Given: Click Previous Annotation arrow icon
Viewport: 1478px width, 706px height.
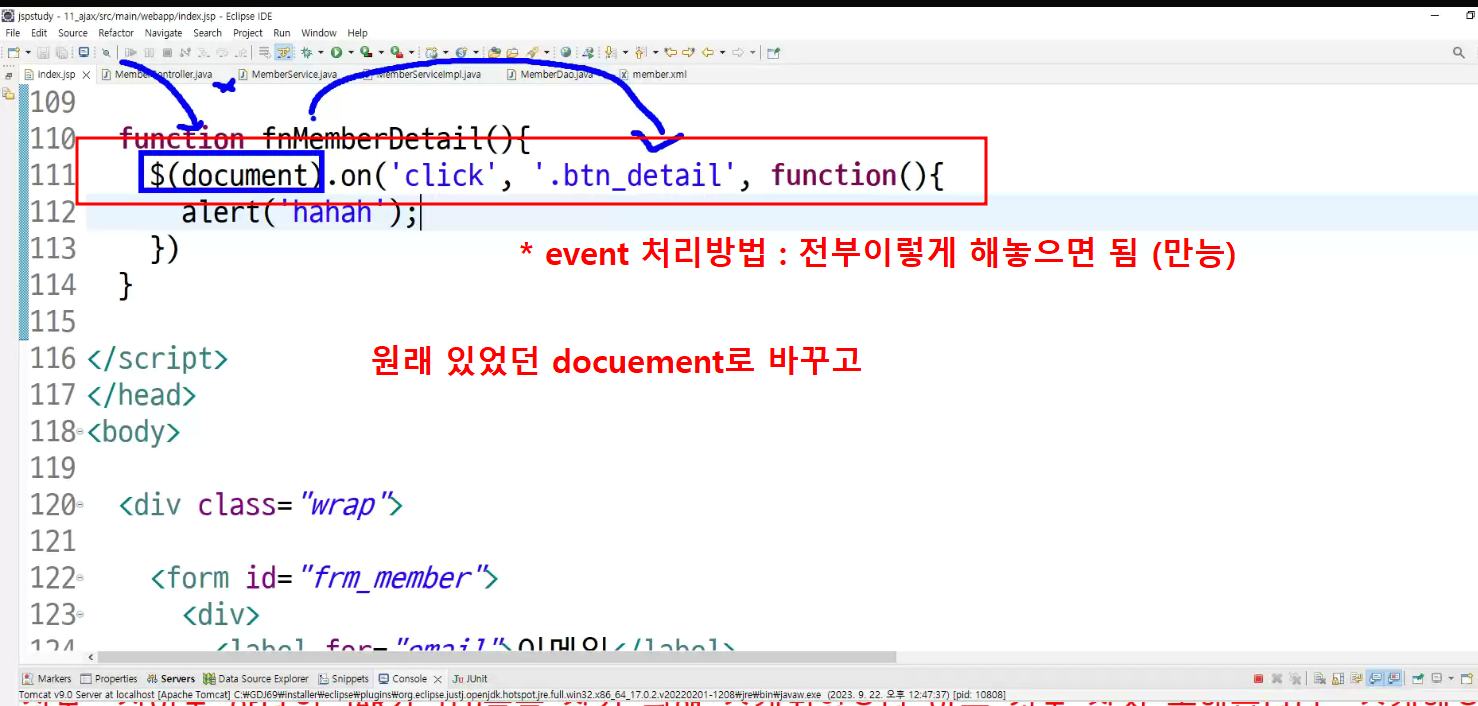Looking at the screenshot, I should click(x=640, y=52).
